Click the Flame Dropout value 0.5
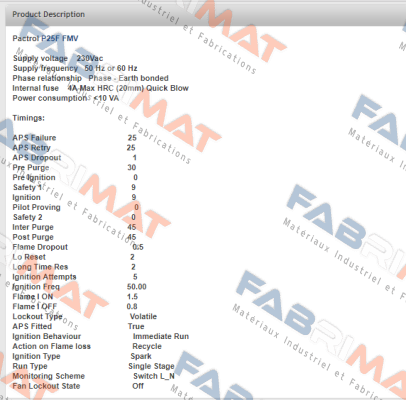 138,247
